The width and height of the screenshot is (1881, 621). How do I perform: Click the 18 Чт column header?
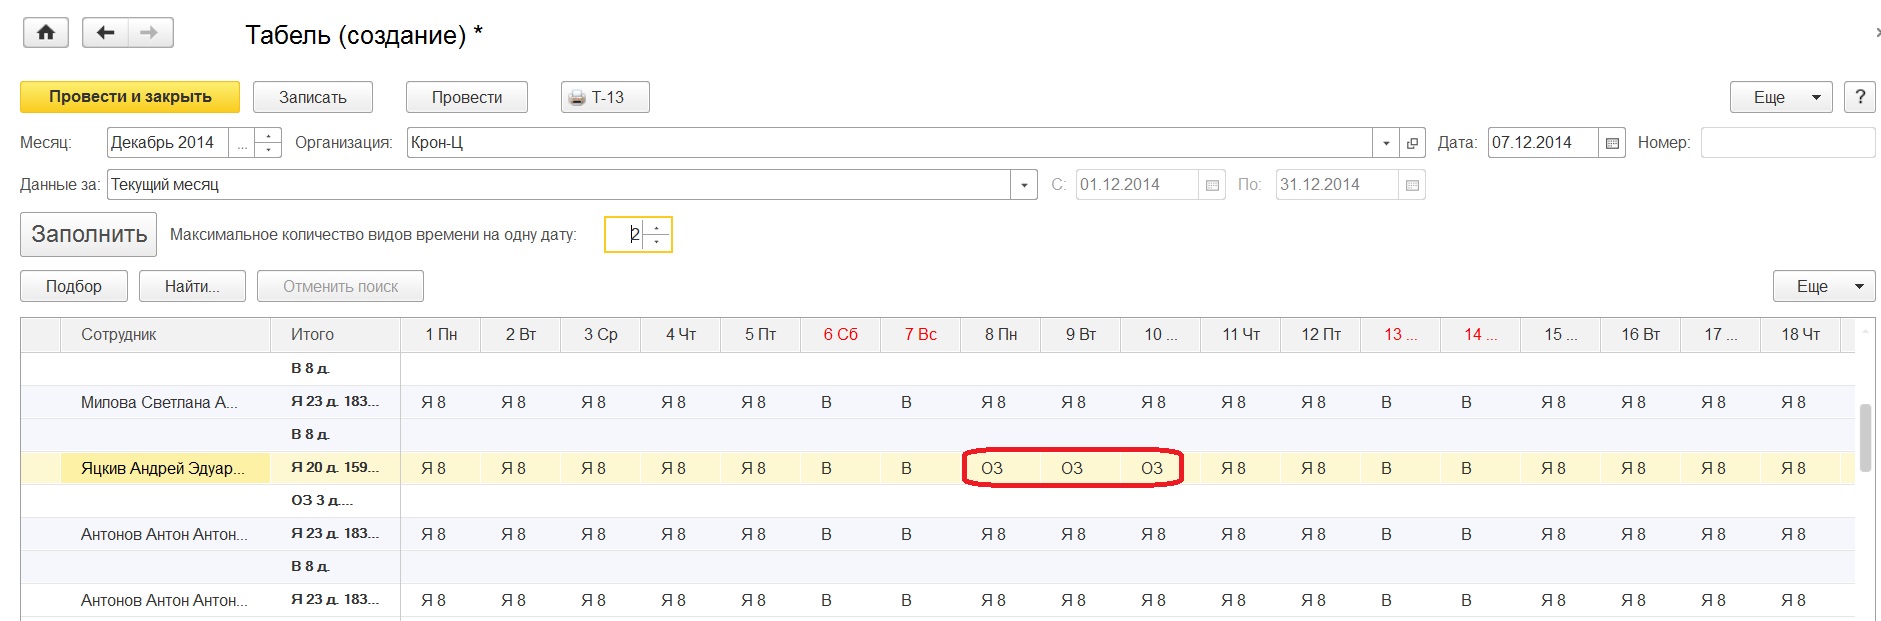1801,335
